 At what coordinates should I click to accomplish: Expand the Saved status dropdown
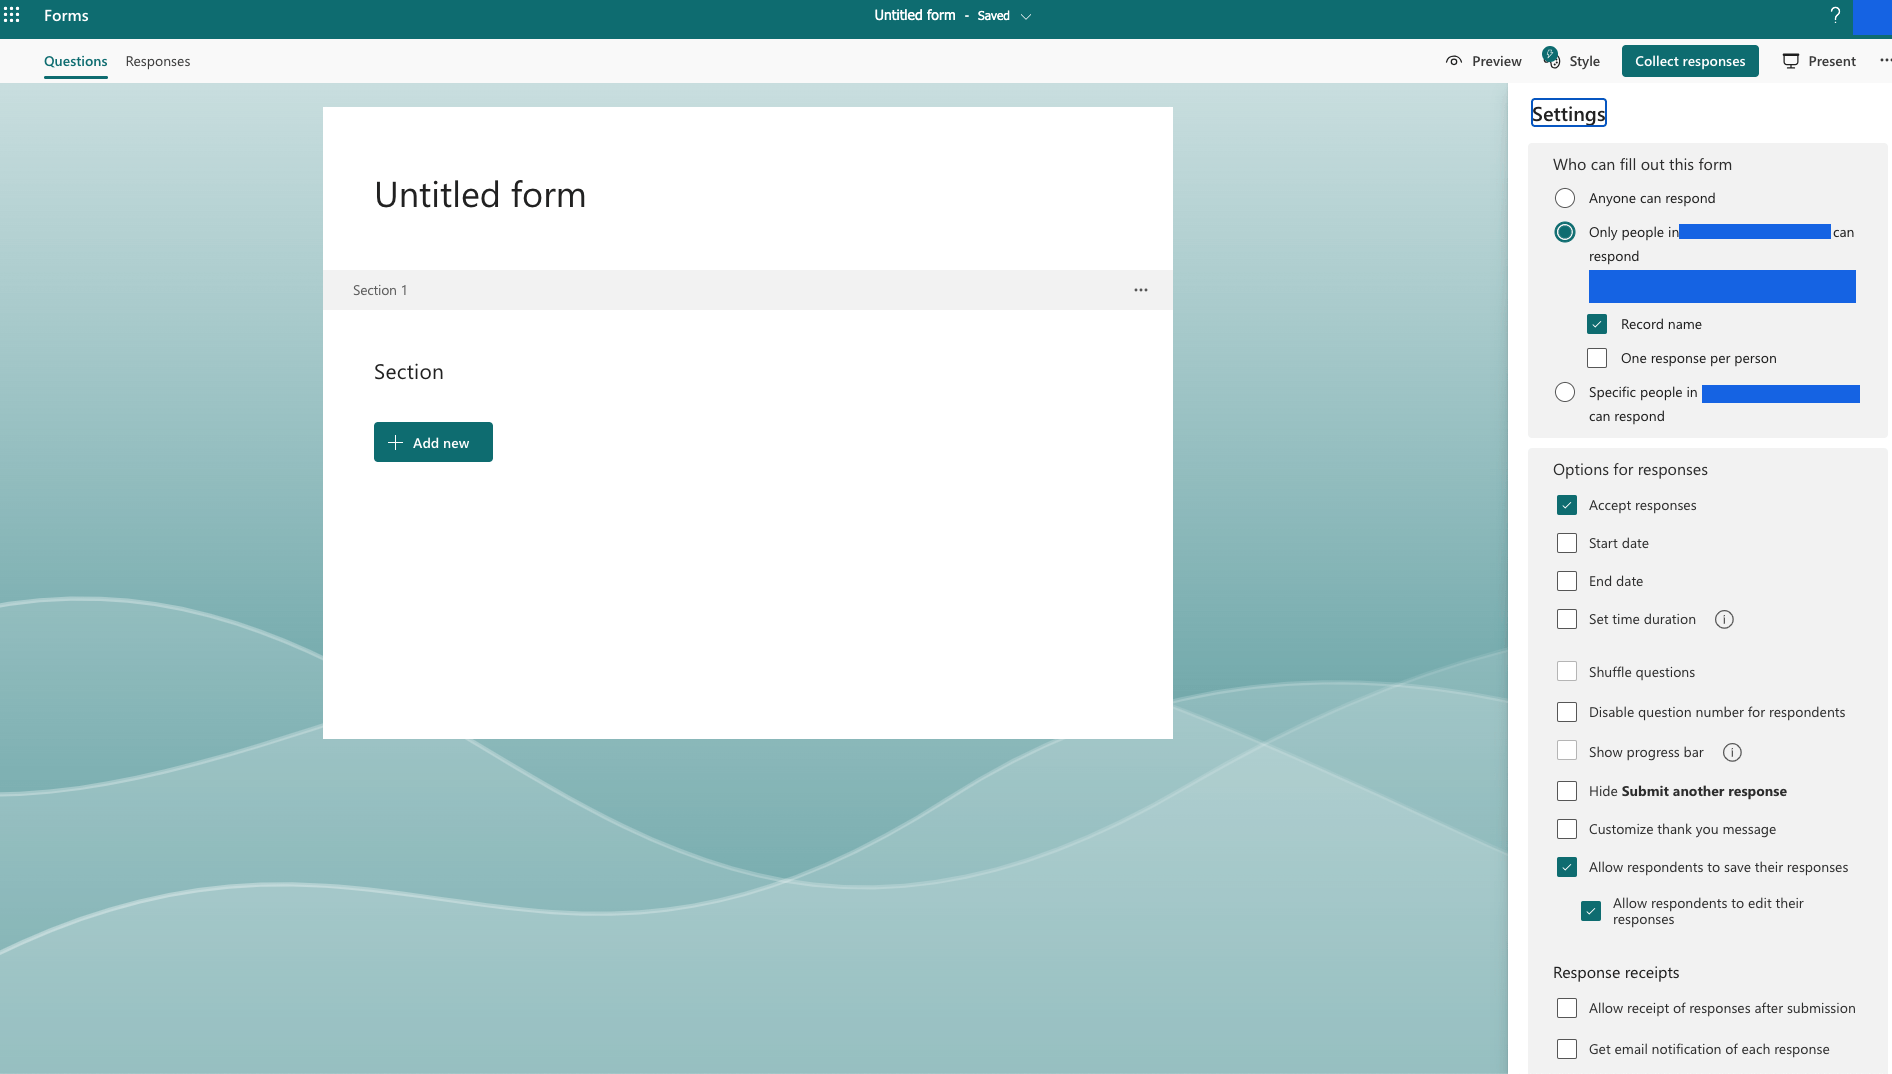(1024, 16)
